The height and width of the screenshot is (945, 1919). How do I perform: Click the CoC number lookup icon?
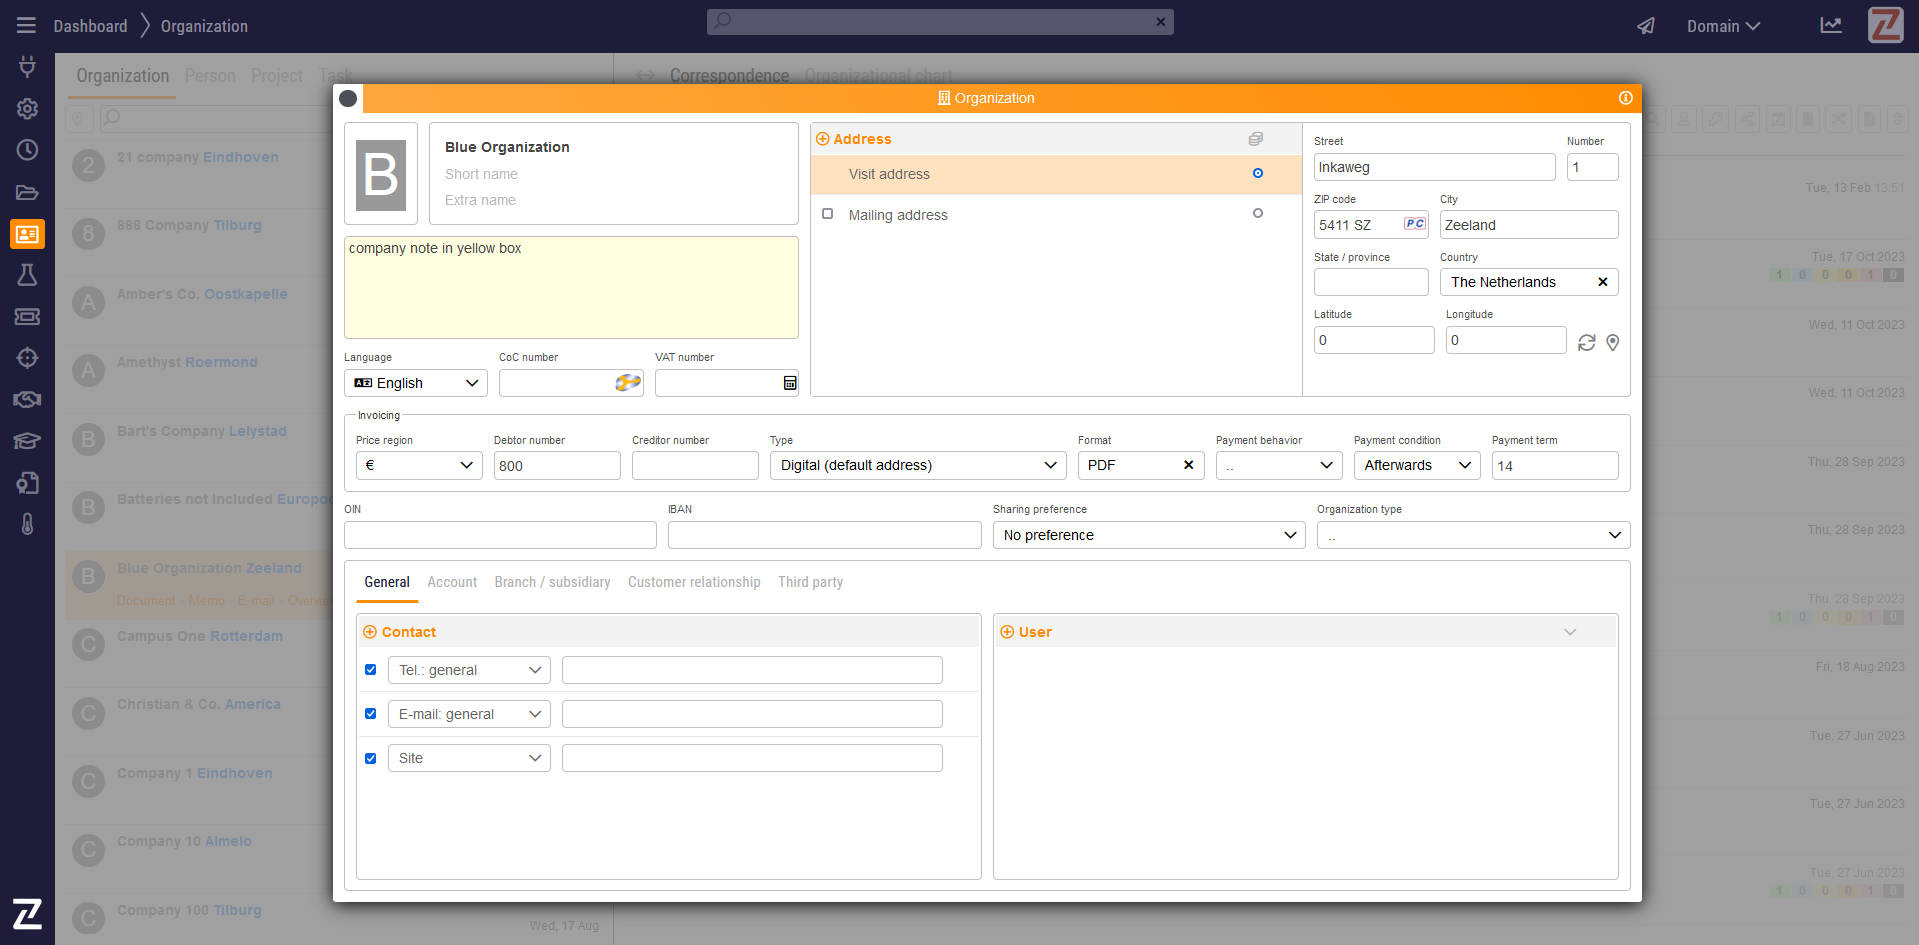coord(628,383)
